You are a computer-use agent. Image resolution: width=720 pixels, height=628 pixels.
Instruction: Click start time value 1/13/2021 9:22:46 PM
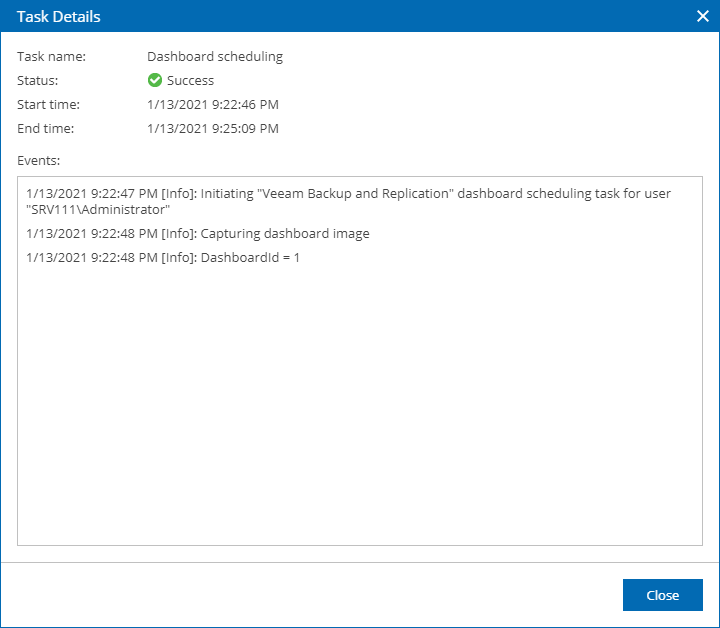coord(213,104)
